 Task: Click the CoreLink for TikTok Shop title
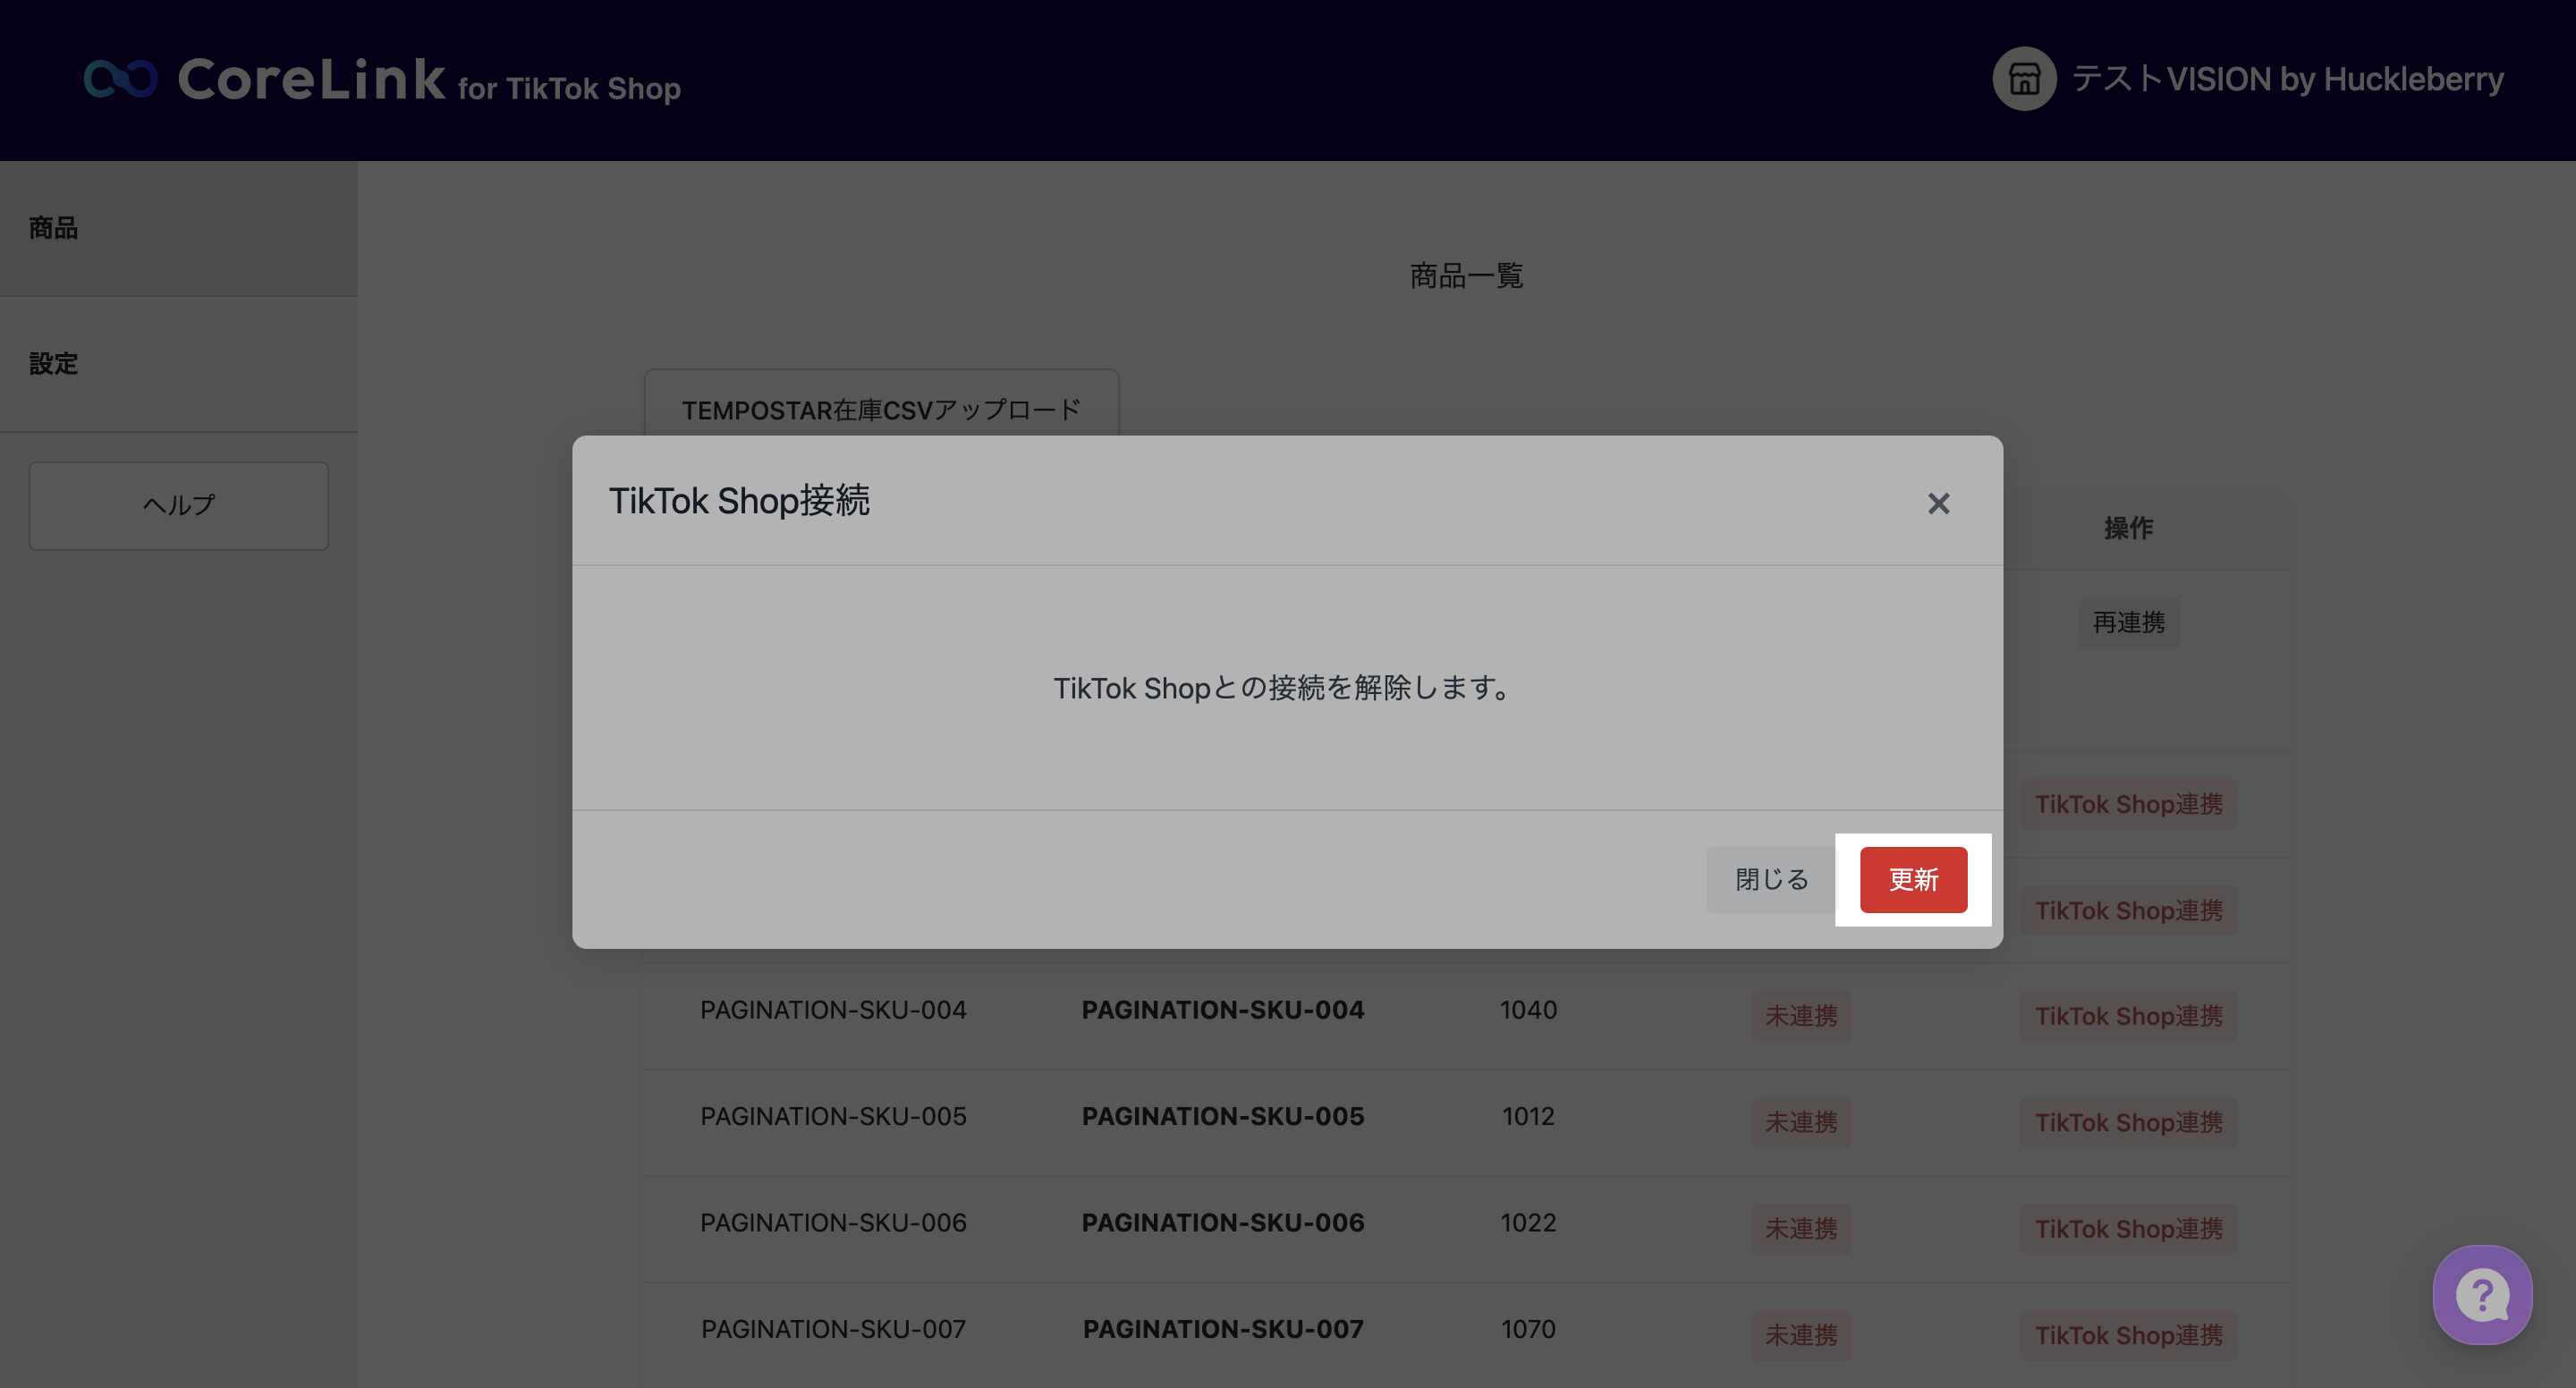[430, 80]
